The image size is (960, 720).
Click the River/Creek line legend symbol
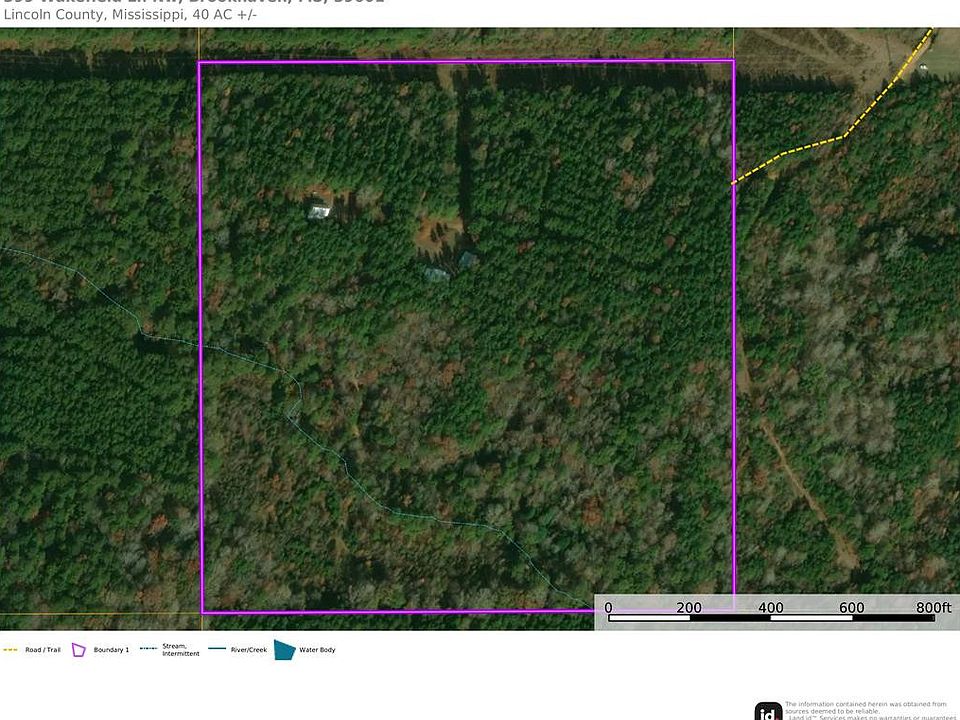pos(217,650)
